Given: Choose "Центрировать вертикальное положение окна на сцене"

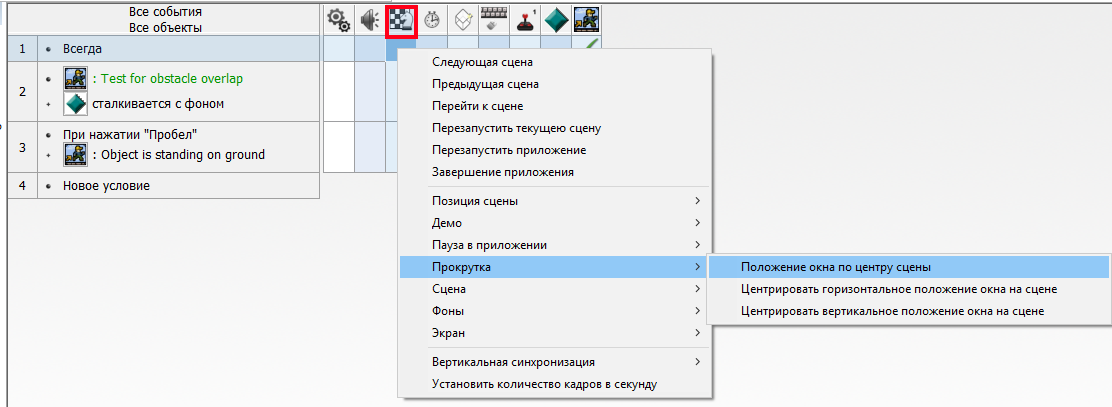Looking at the screenshot, I should [x=892, y=311].
